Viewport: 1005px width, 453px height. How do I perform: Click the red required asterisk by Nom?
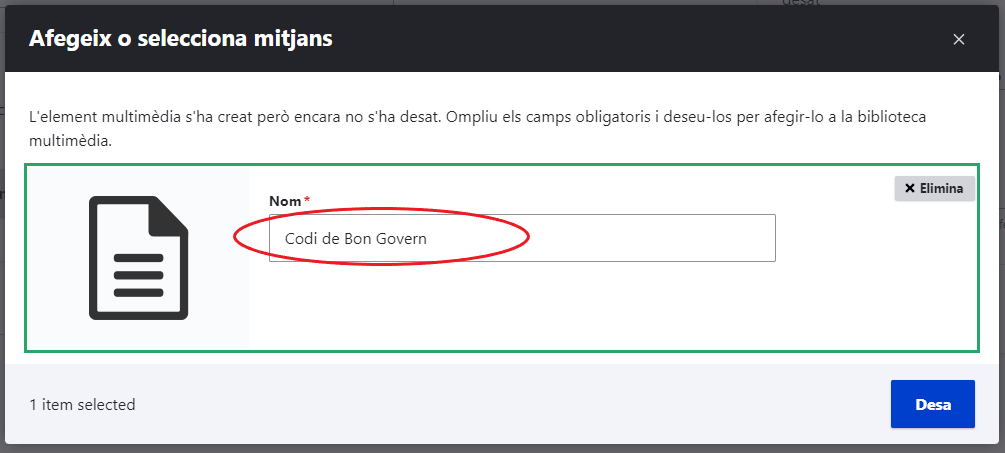pyautogui.click(x=307, y=200)
